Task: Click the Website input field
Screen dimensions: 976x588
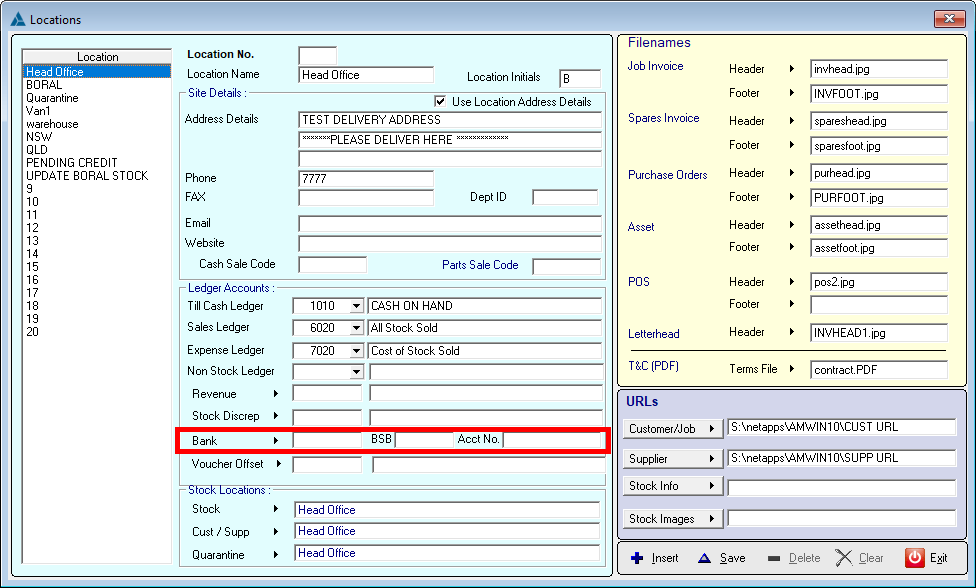Action: (450, 244)
